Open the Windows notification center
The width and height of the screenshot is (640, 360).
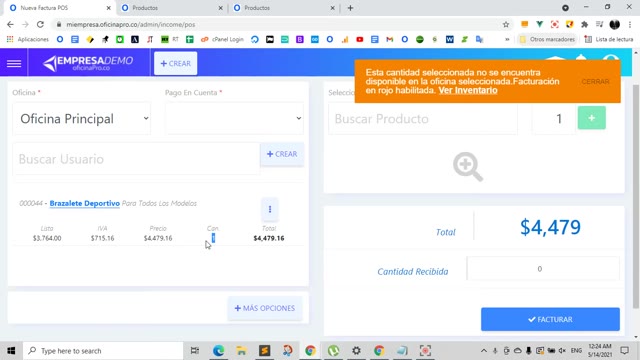(x=624, y=351)
